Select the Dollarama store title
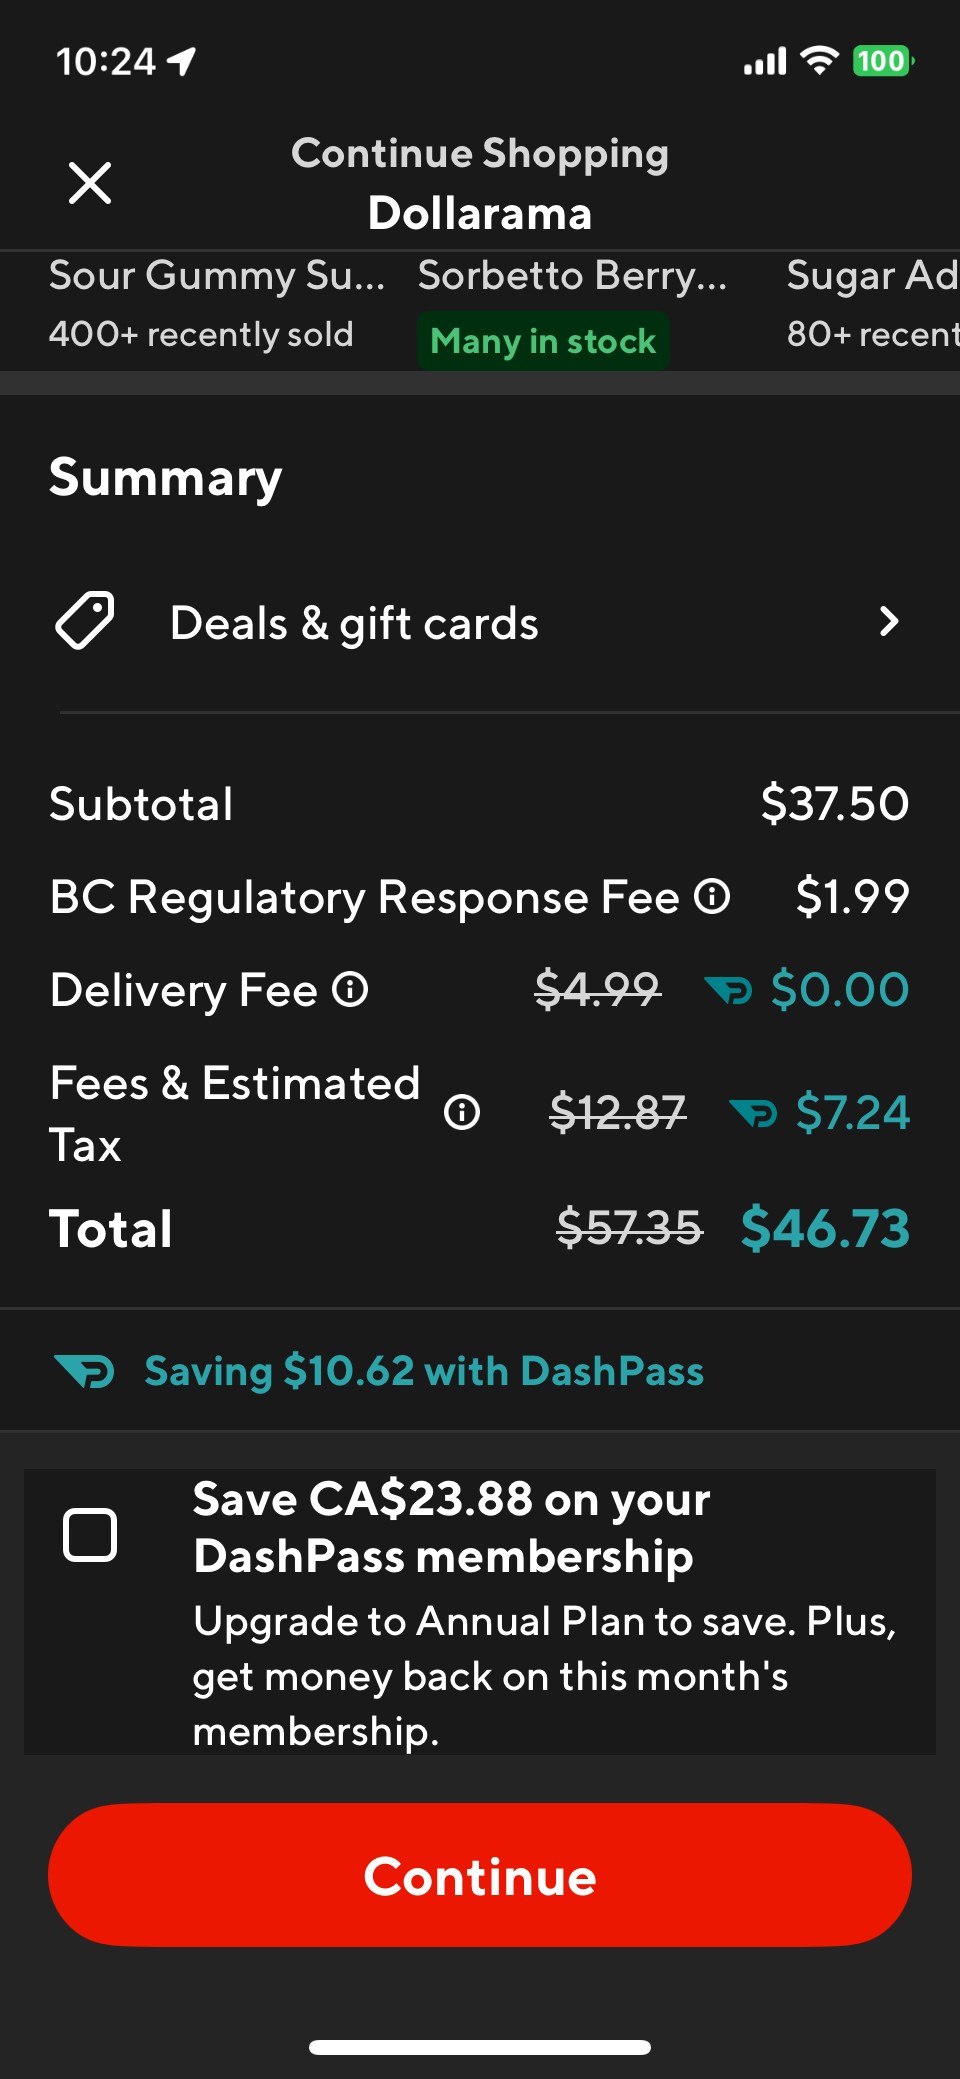The width and height of the screenshot is (960, 2079). 480,212
